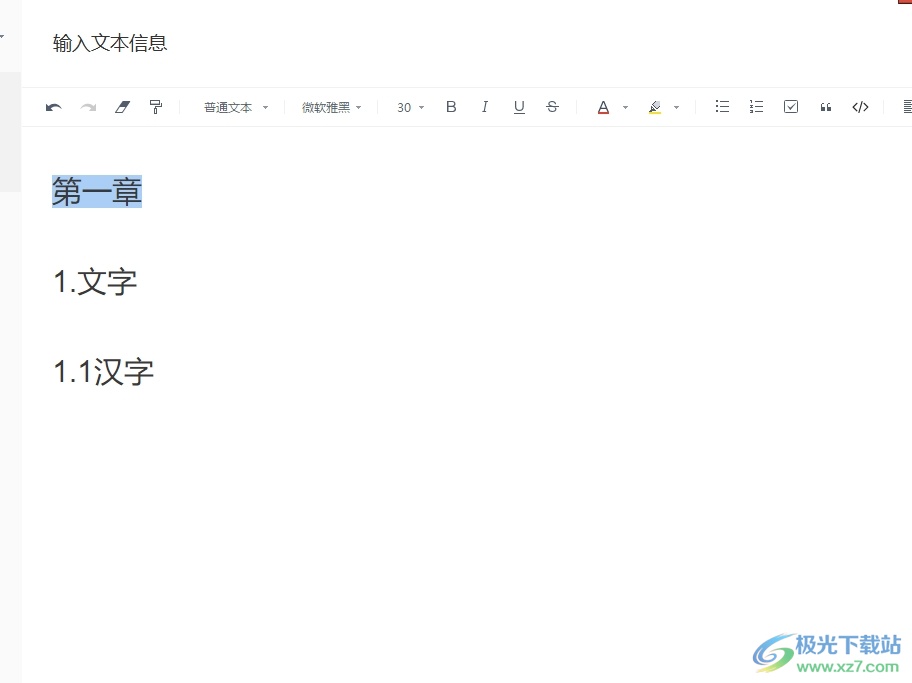Image resolution: width=912 pixels, height=683 pixels.
Task: Insert a bulleted list
Action: pyautogui.click(x=722, y=106)
